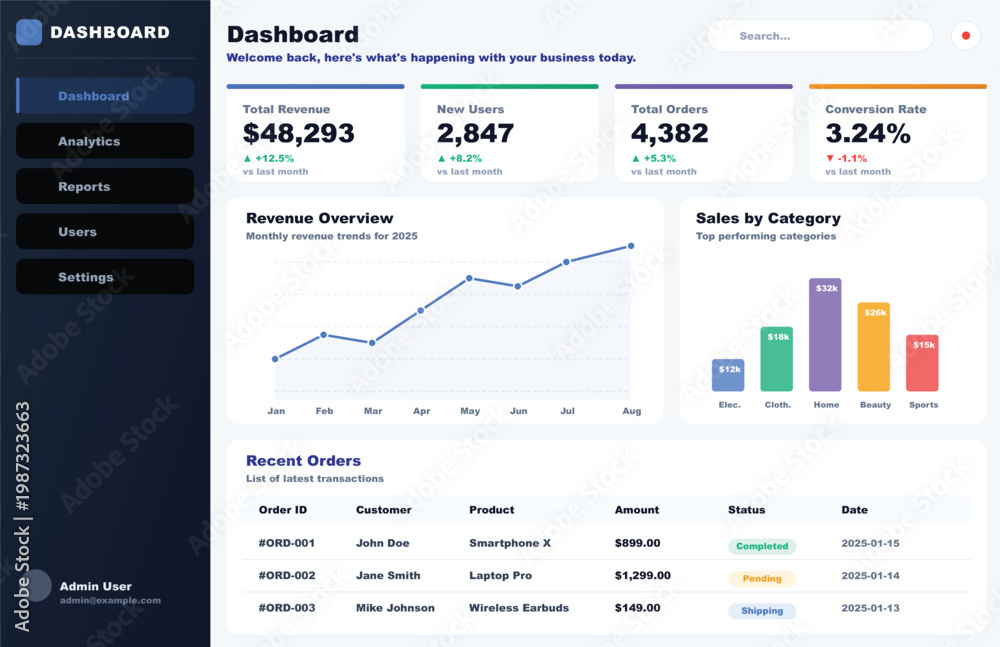Open the Users sidebar section
Screen dimensions: 1000x647
click(105, 232)
